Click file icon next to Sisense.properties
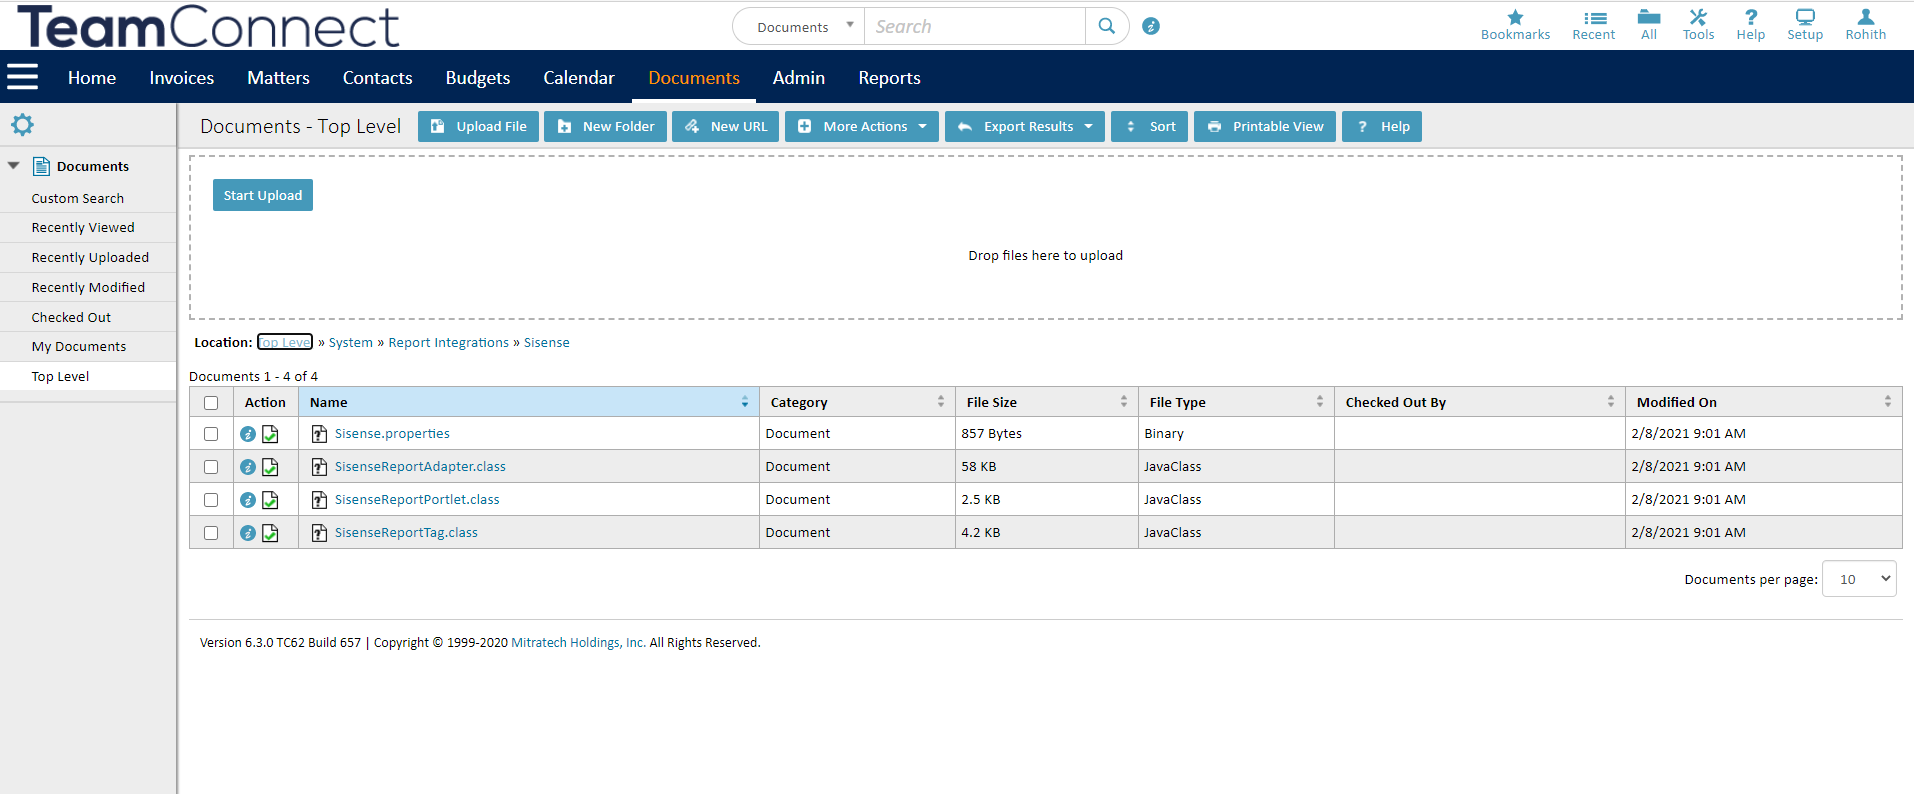 pos(319,434)
